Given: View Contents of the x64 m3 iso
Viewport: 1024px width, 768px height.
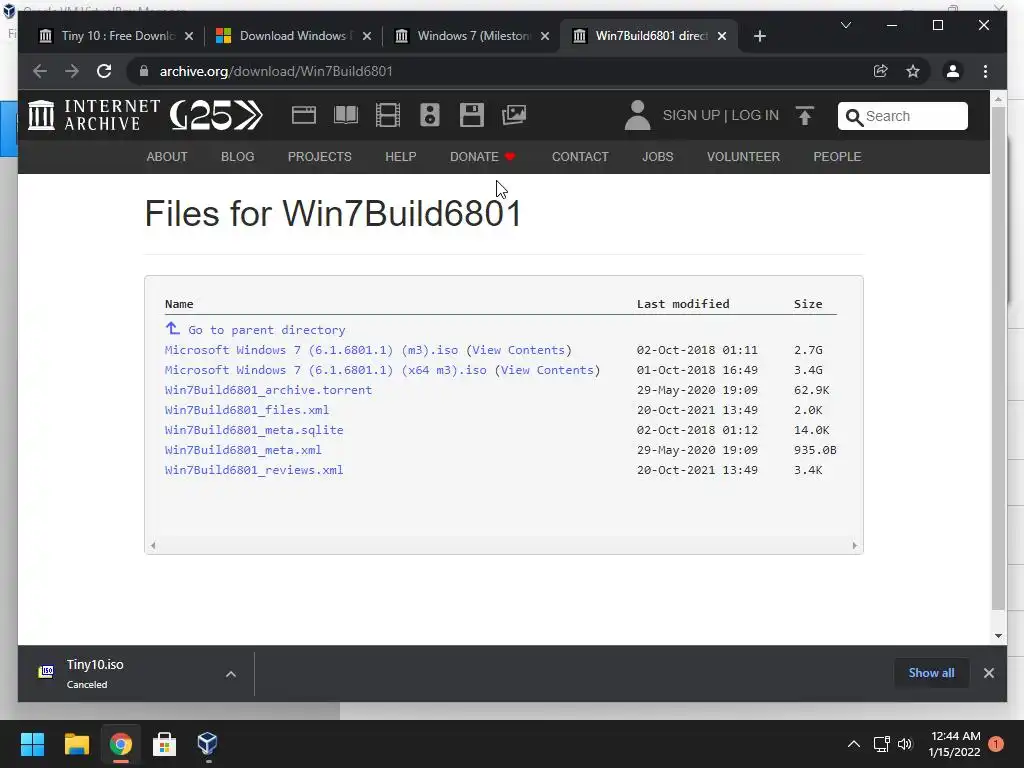Looking at the screenshot, I should point(547,370).
